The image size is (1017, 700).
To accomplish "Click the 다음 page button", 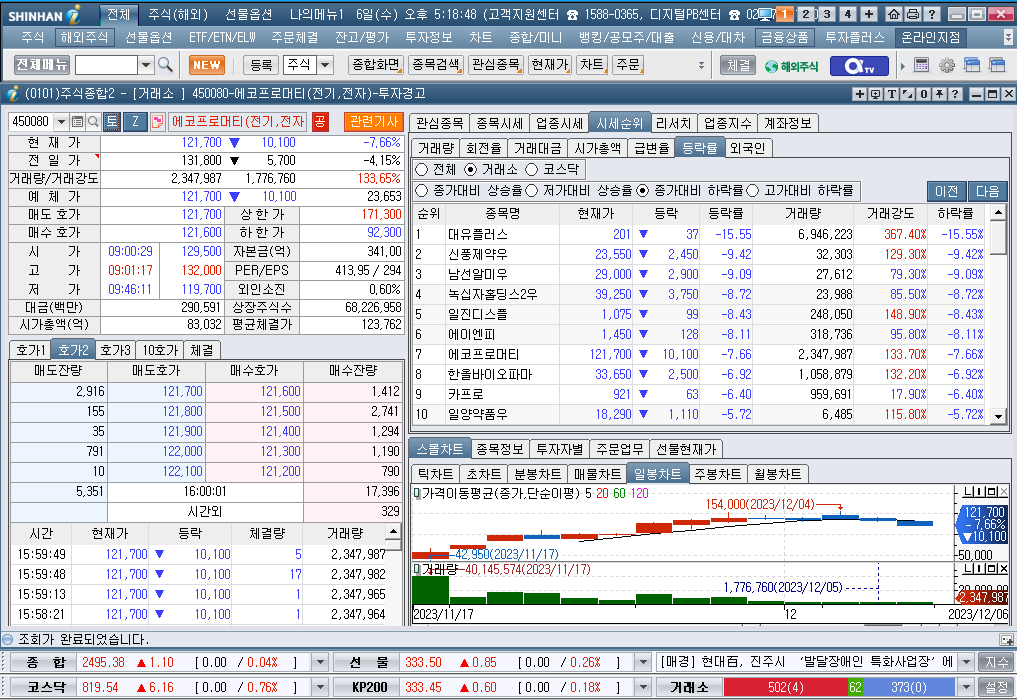I will (x=987, y=191).
